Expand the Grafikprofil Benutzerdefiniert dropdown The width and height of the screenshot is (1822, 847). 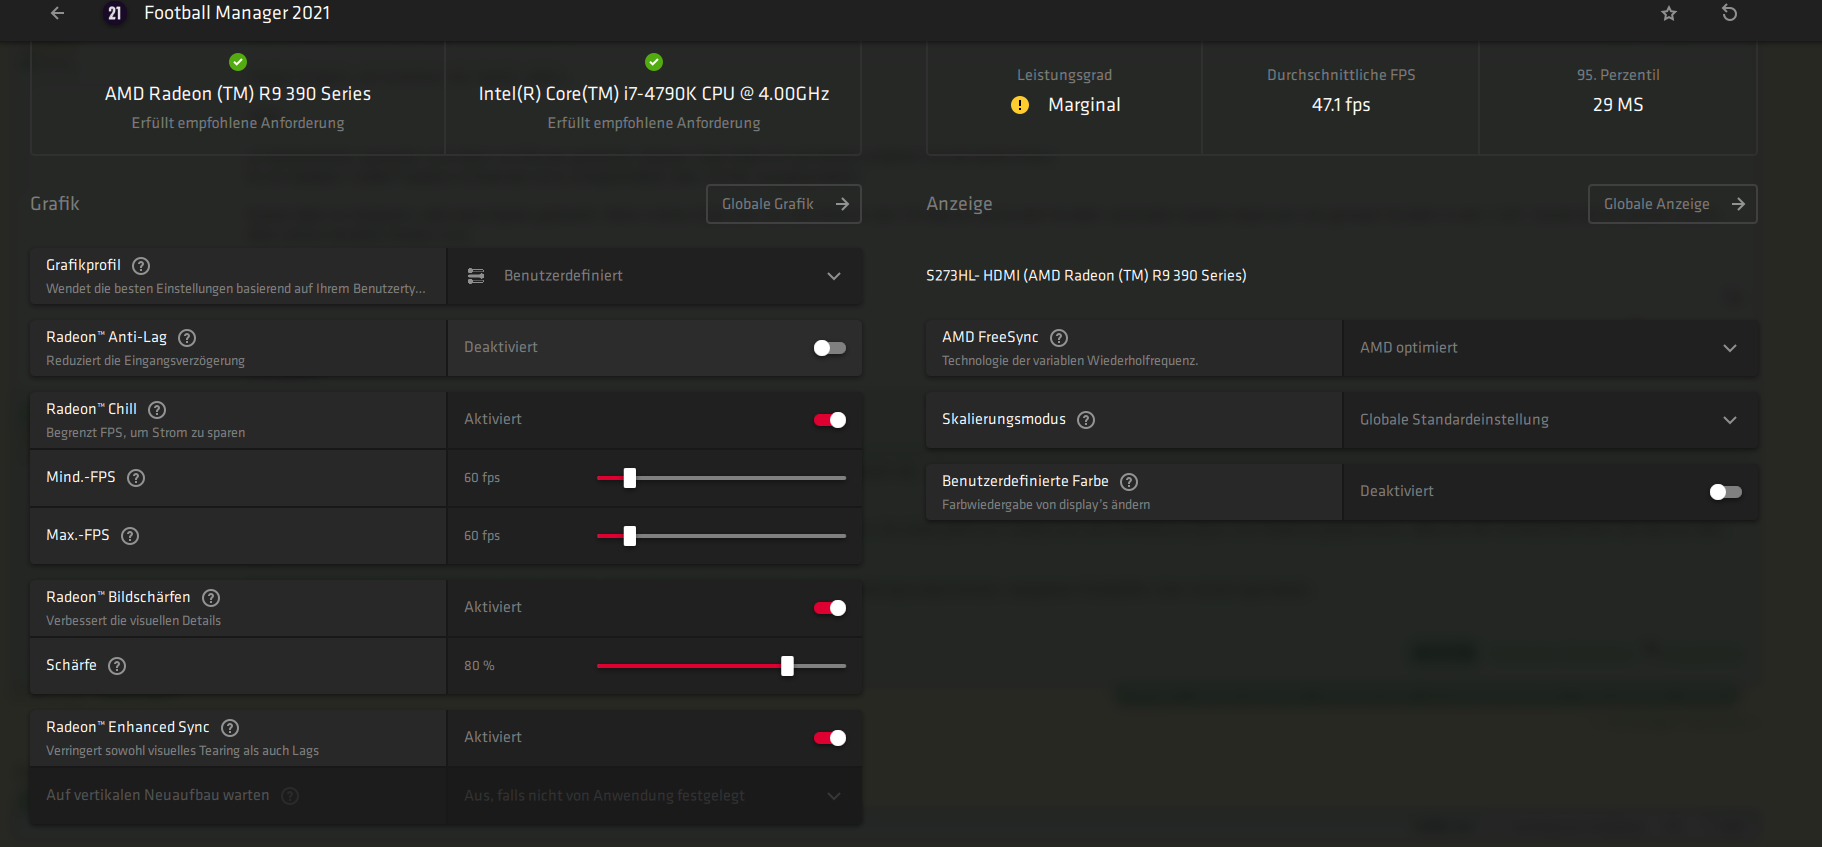pos(654,276)
